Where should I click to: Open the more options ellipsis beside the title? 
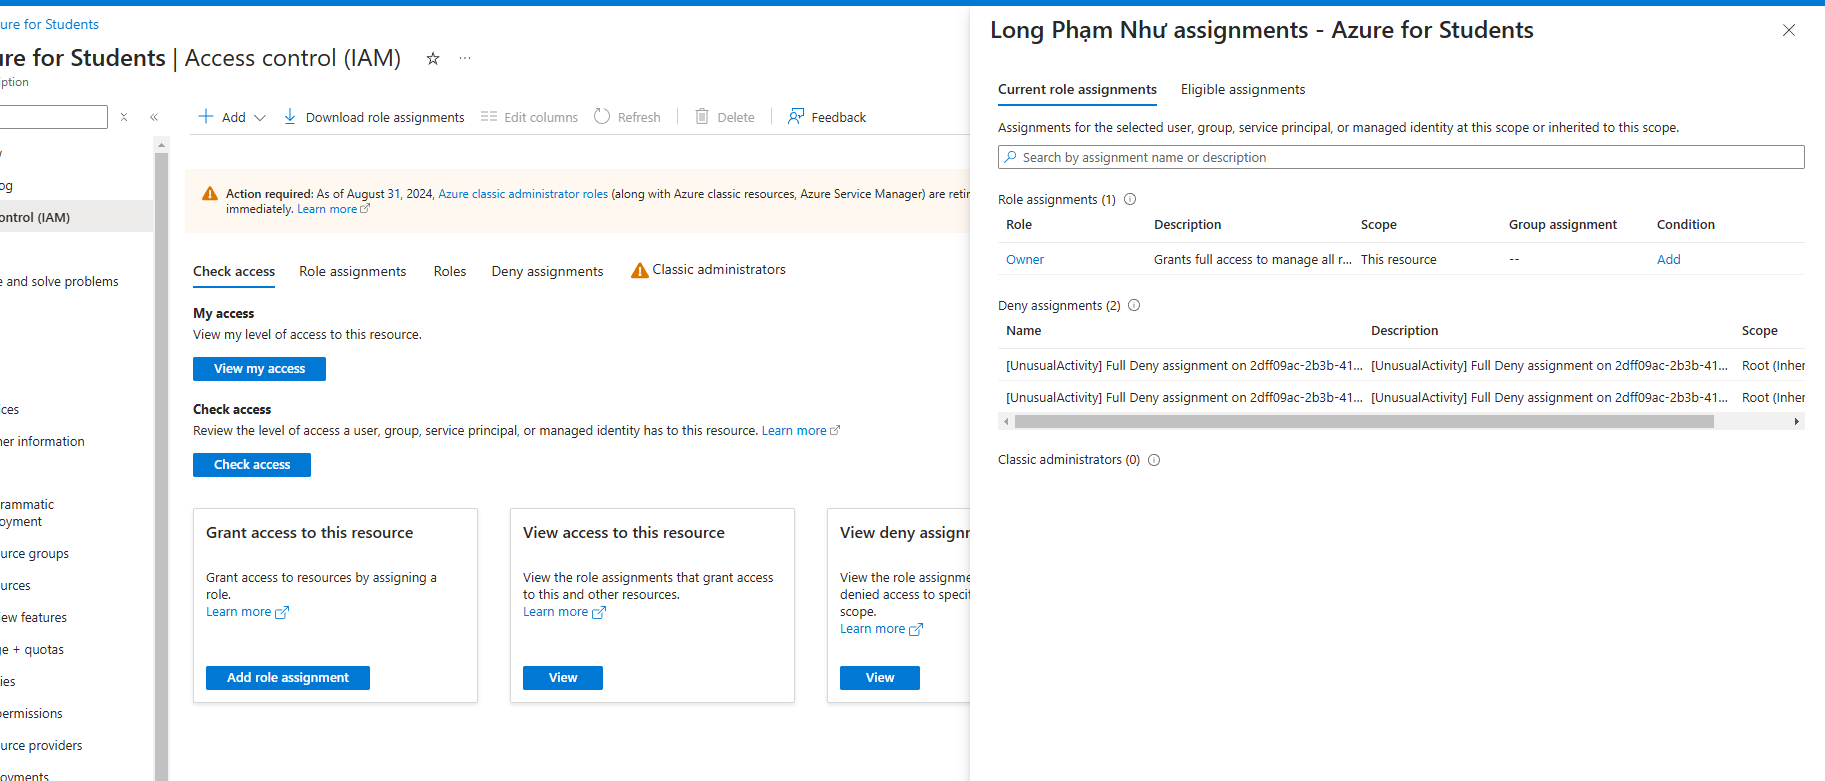(x=465, y=58)
